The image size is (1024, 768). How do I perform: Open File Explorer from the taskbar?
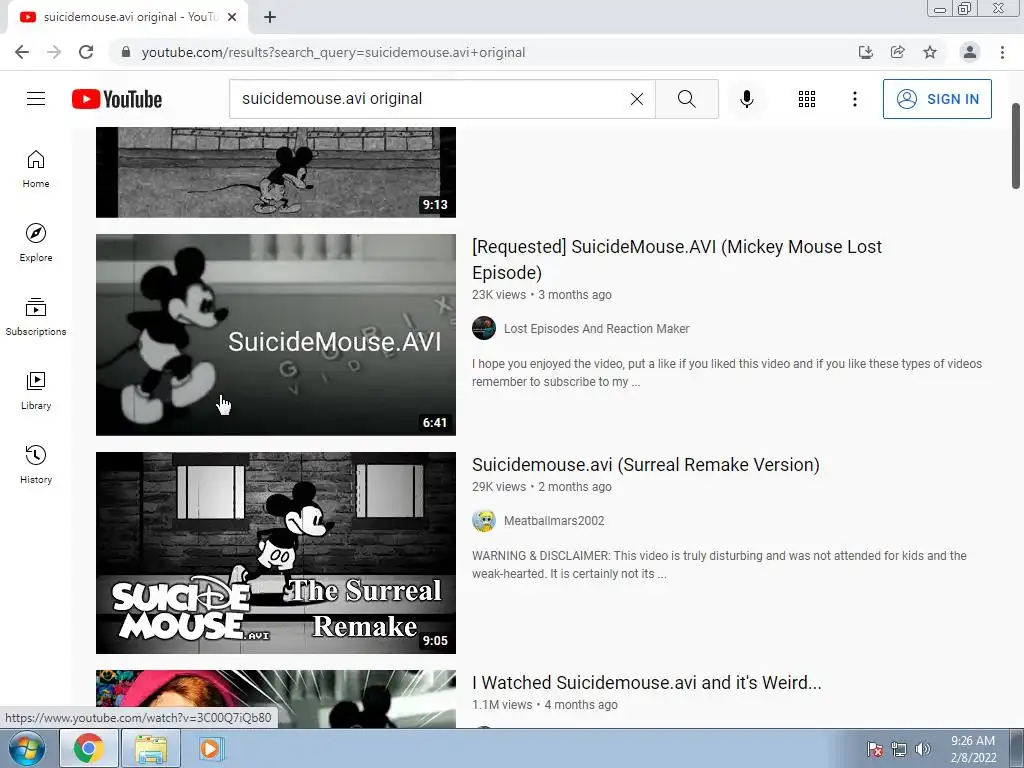tap(151, 748)
